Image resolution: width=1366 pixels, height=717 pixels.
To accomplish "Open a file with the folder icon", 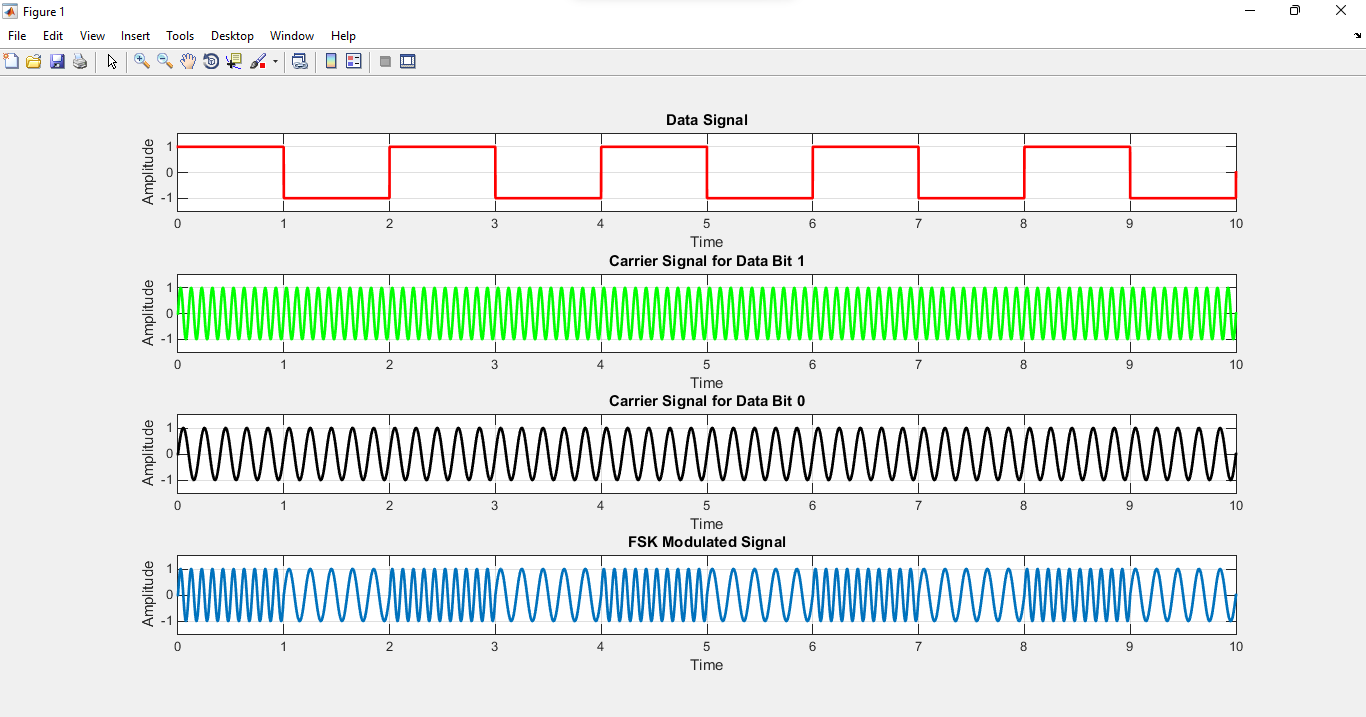I will [x=34, y=61].
